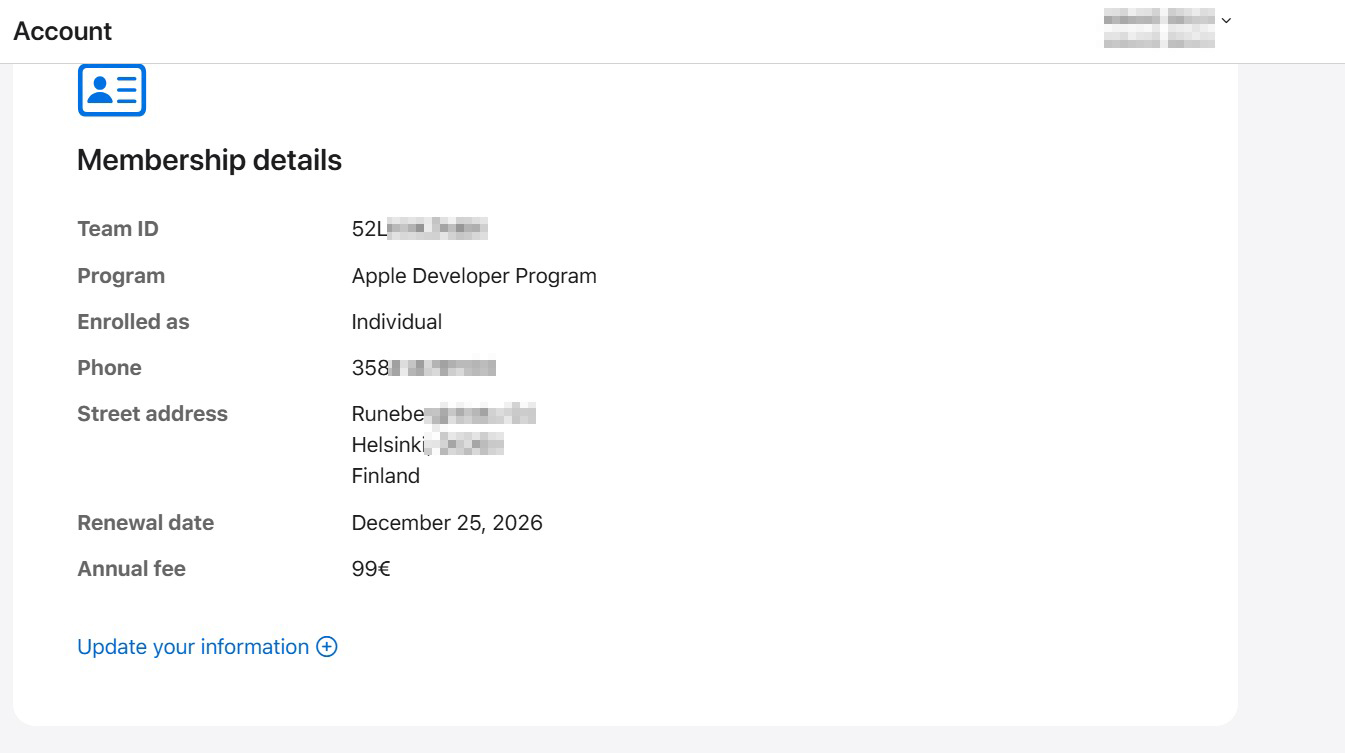Click the Enrolled as label

[133, 322]
